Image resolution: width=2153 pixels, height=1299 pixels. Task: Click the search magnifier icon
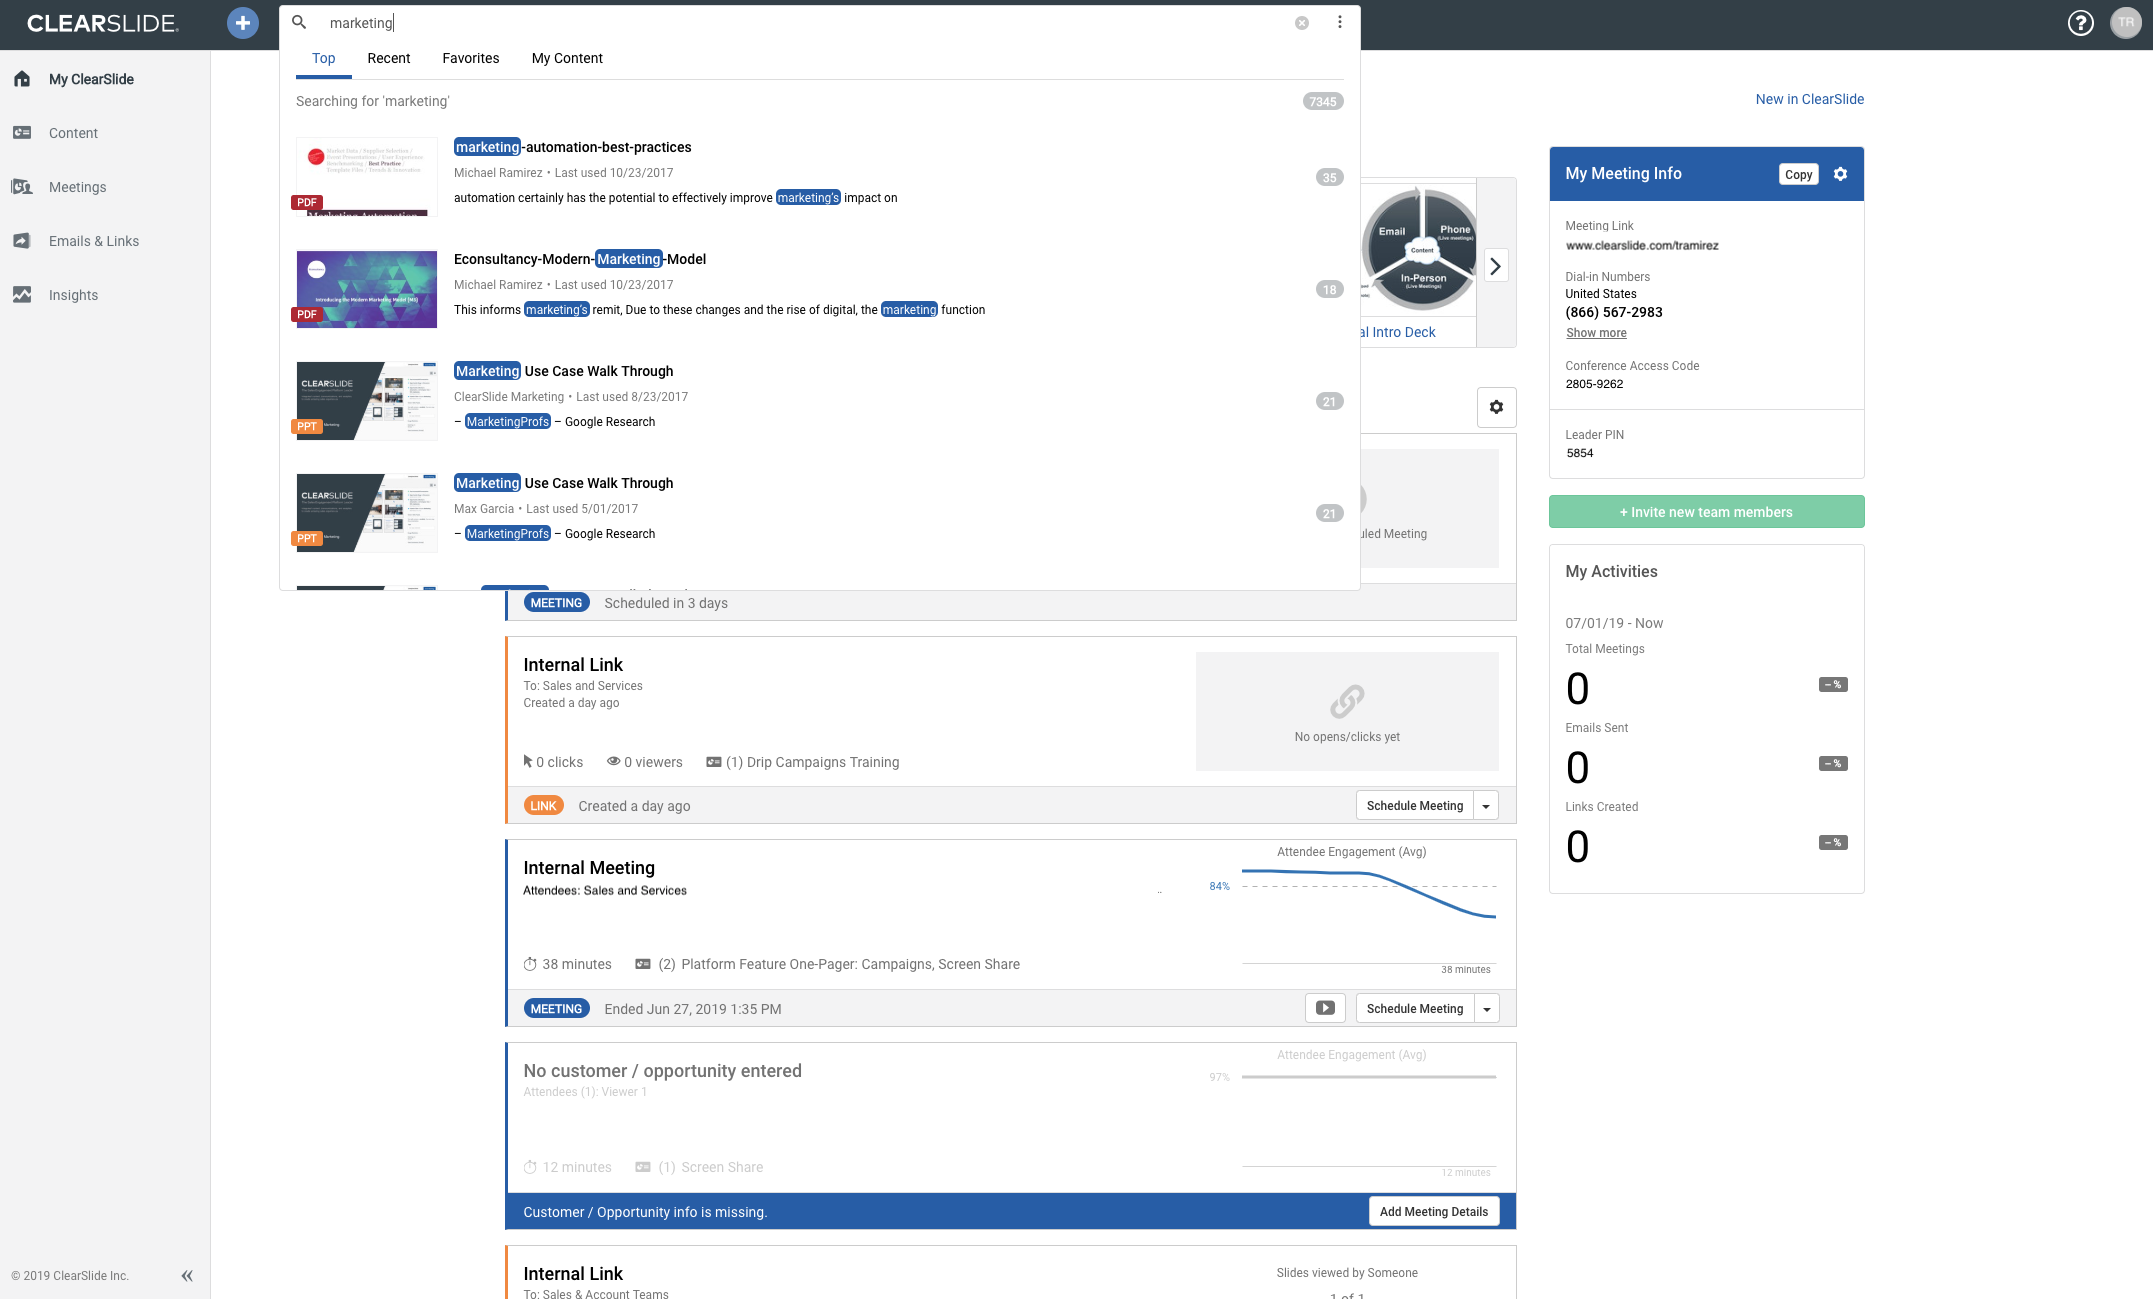(299, 22)
